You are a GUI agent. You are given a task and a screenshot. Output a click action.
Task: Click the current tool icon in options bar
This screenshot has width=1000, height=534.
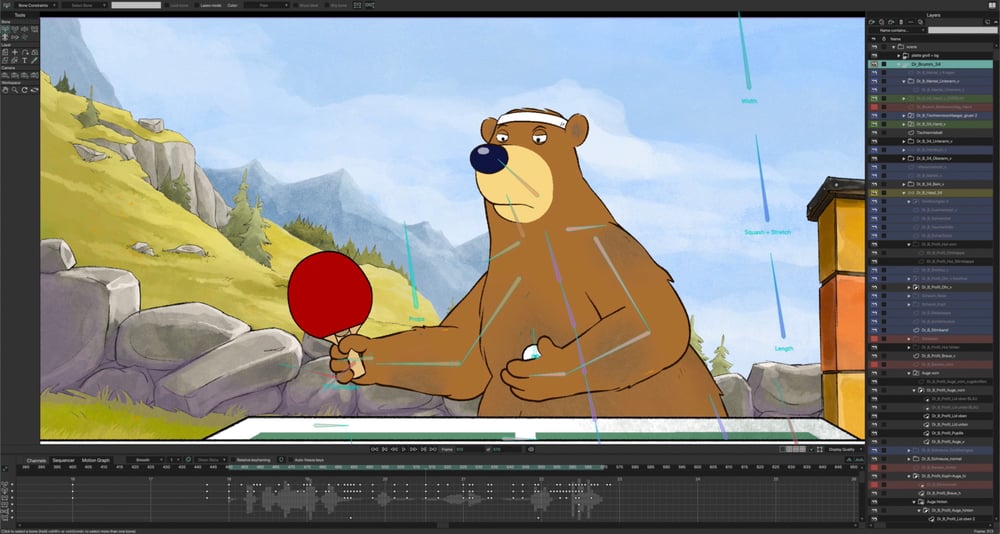click(x=6, y=5)
